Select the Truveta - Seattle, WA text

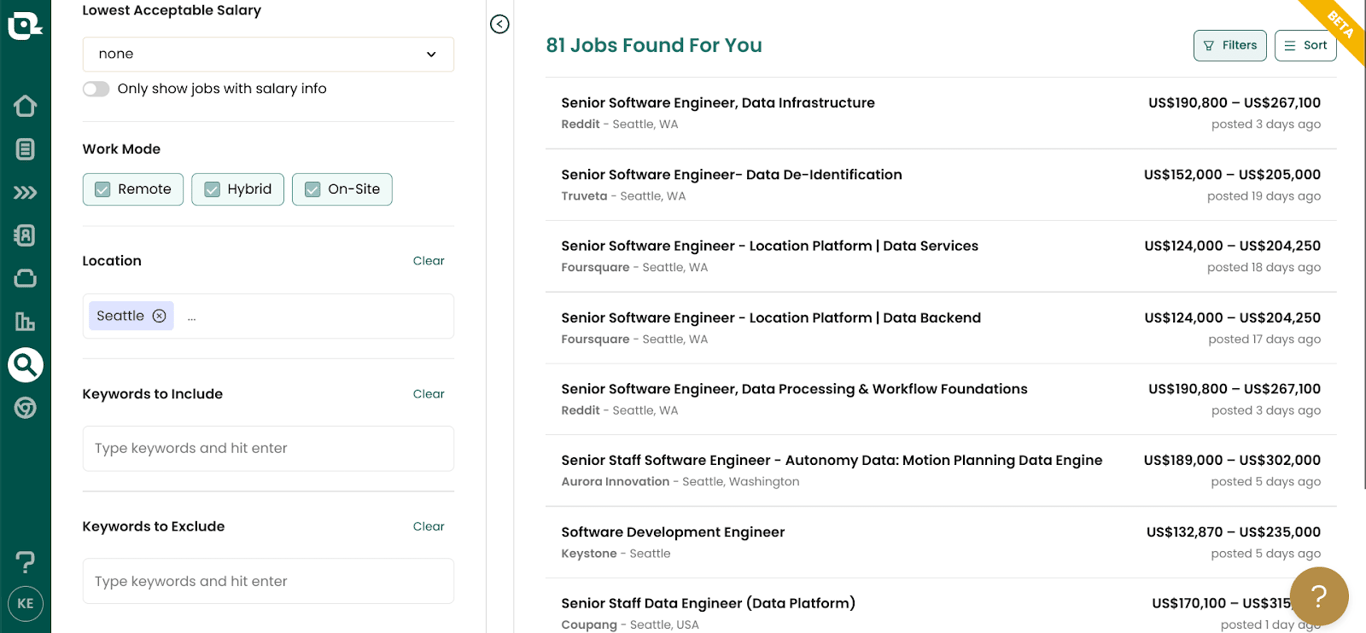point(623,196)
